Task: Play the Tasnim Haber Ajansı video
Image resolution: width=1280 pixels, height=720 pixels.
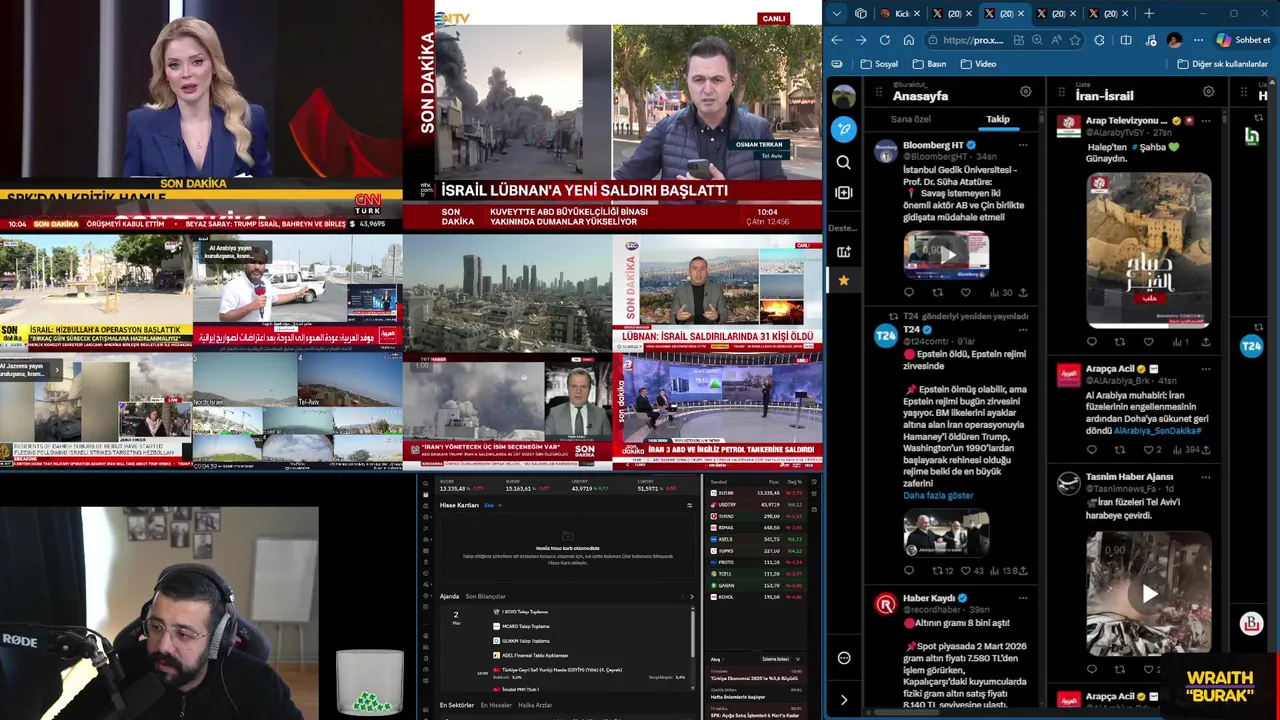Action: click(1149, 594)
